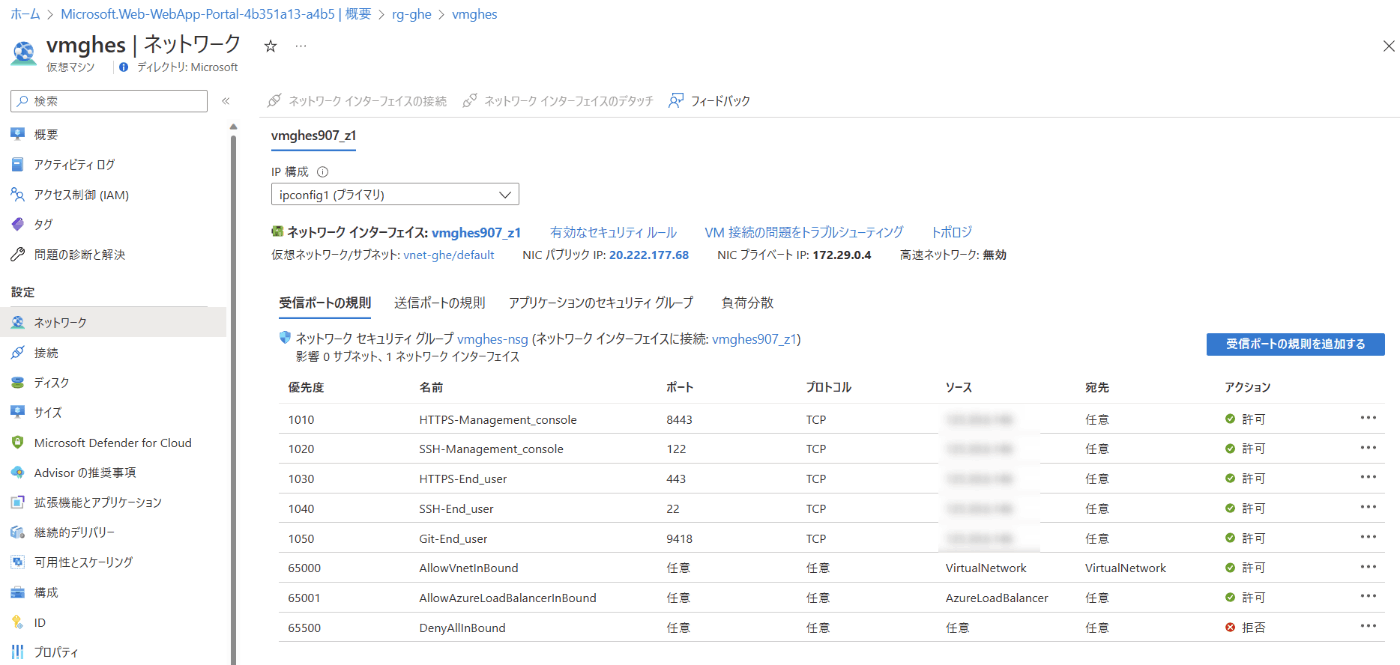Open Advisor の推奨事項 sidebar item
The height and width of the screenshot is (665, 1400).
[x=84, y=472]
